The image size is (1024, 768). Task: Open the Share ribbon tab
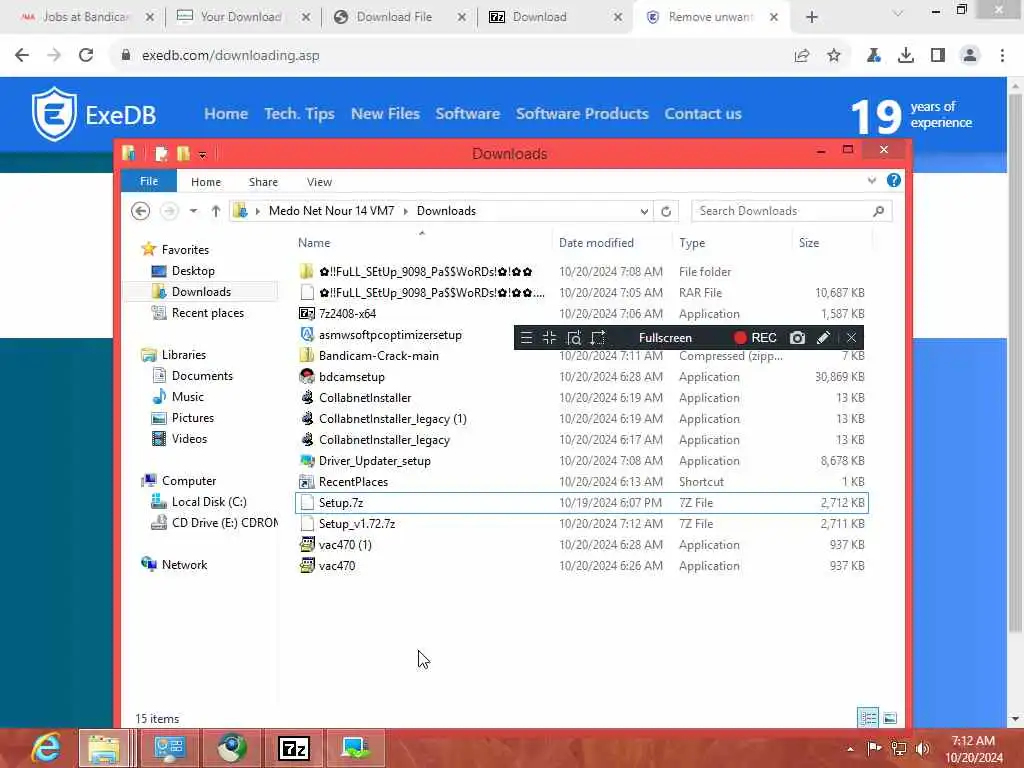(x=263, y=182)
